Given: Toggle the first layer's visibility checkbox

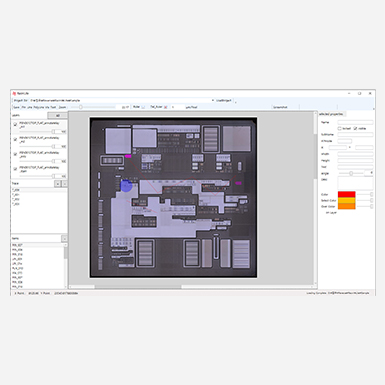Looking at the screenshot, I should click(x=15, y=125).
